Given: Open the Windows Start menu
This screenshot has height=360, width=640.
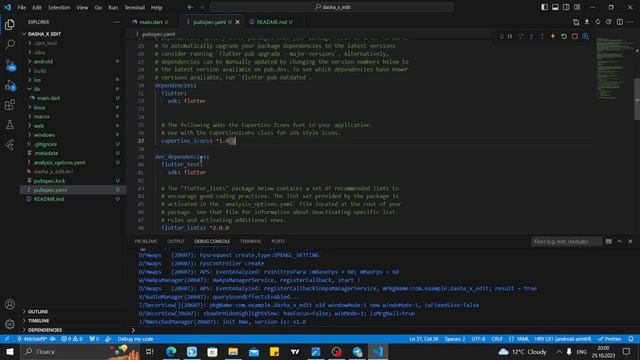Looking at the screenshot, I should coord(10,351).
